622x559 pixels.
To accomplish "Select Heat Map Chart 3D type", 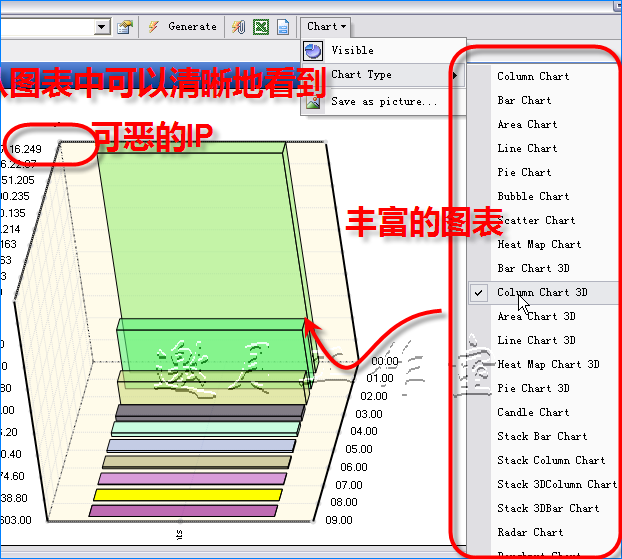I will click(548, 364).
